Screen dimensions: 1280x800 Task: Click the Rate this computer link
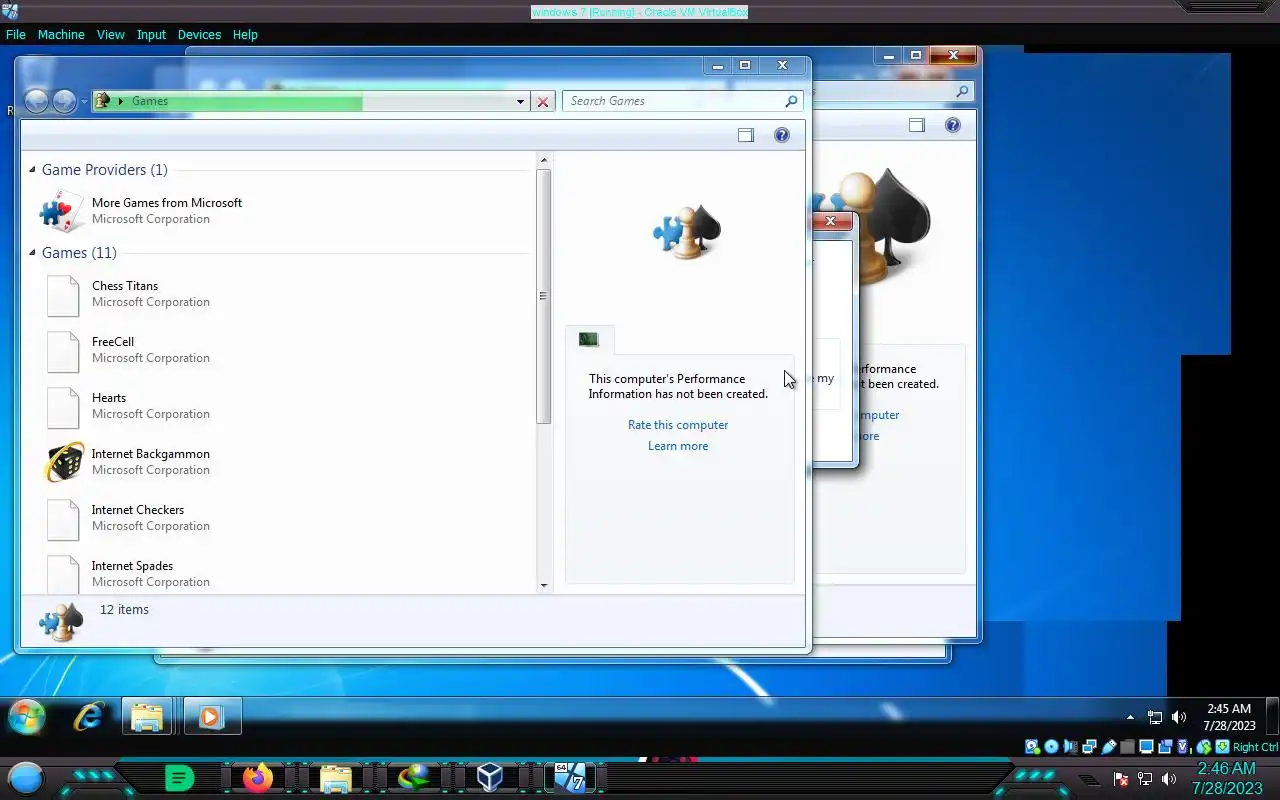[x=678, y=425]
